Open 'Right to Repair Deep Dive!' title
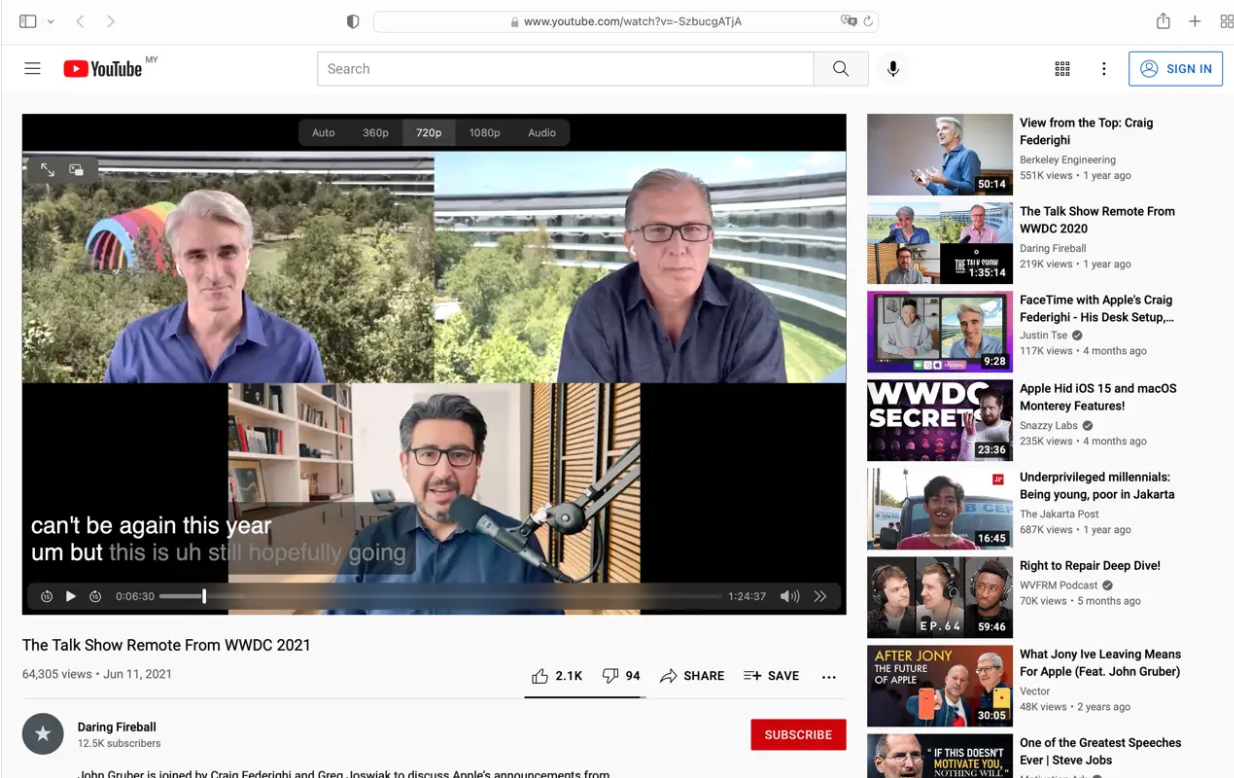 1090,566
